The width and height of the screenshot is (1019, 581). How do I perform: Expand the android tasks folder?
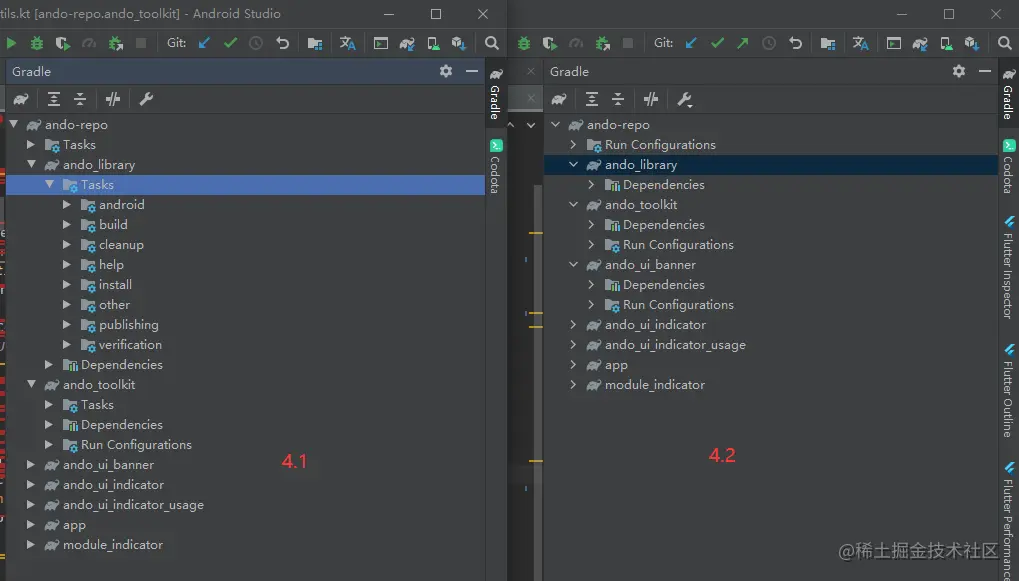[x=66, y=205]
